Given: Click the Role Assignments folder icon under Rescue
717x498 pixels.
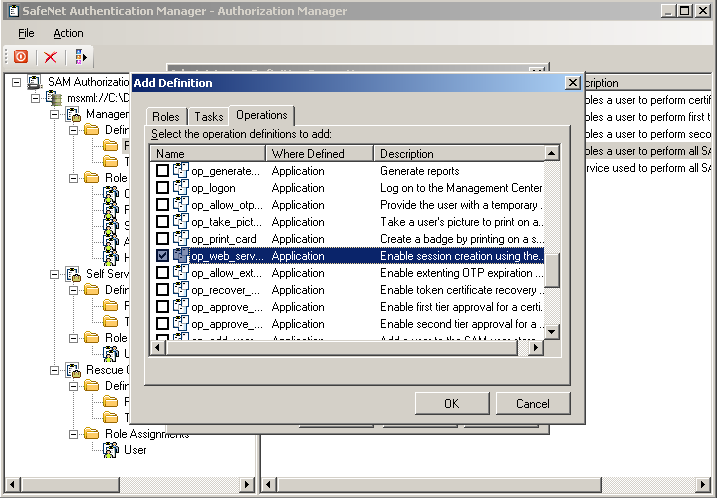Looking at the screenshot, I should tap(91, 434).
